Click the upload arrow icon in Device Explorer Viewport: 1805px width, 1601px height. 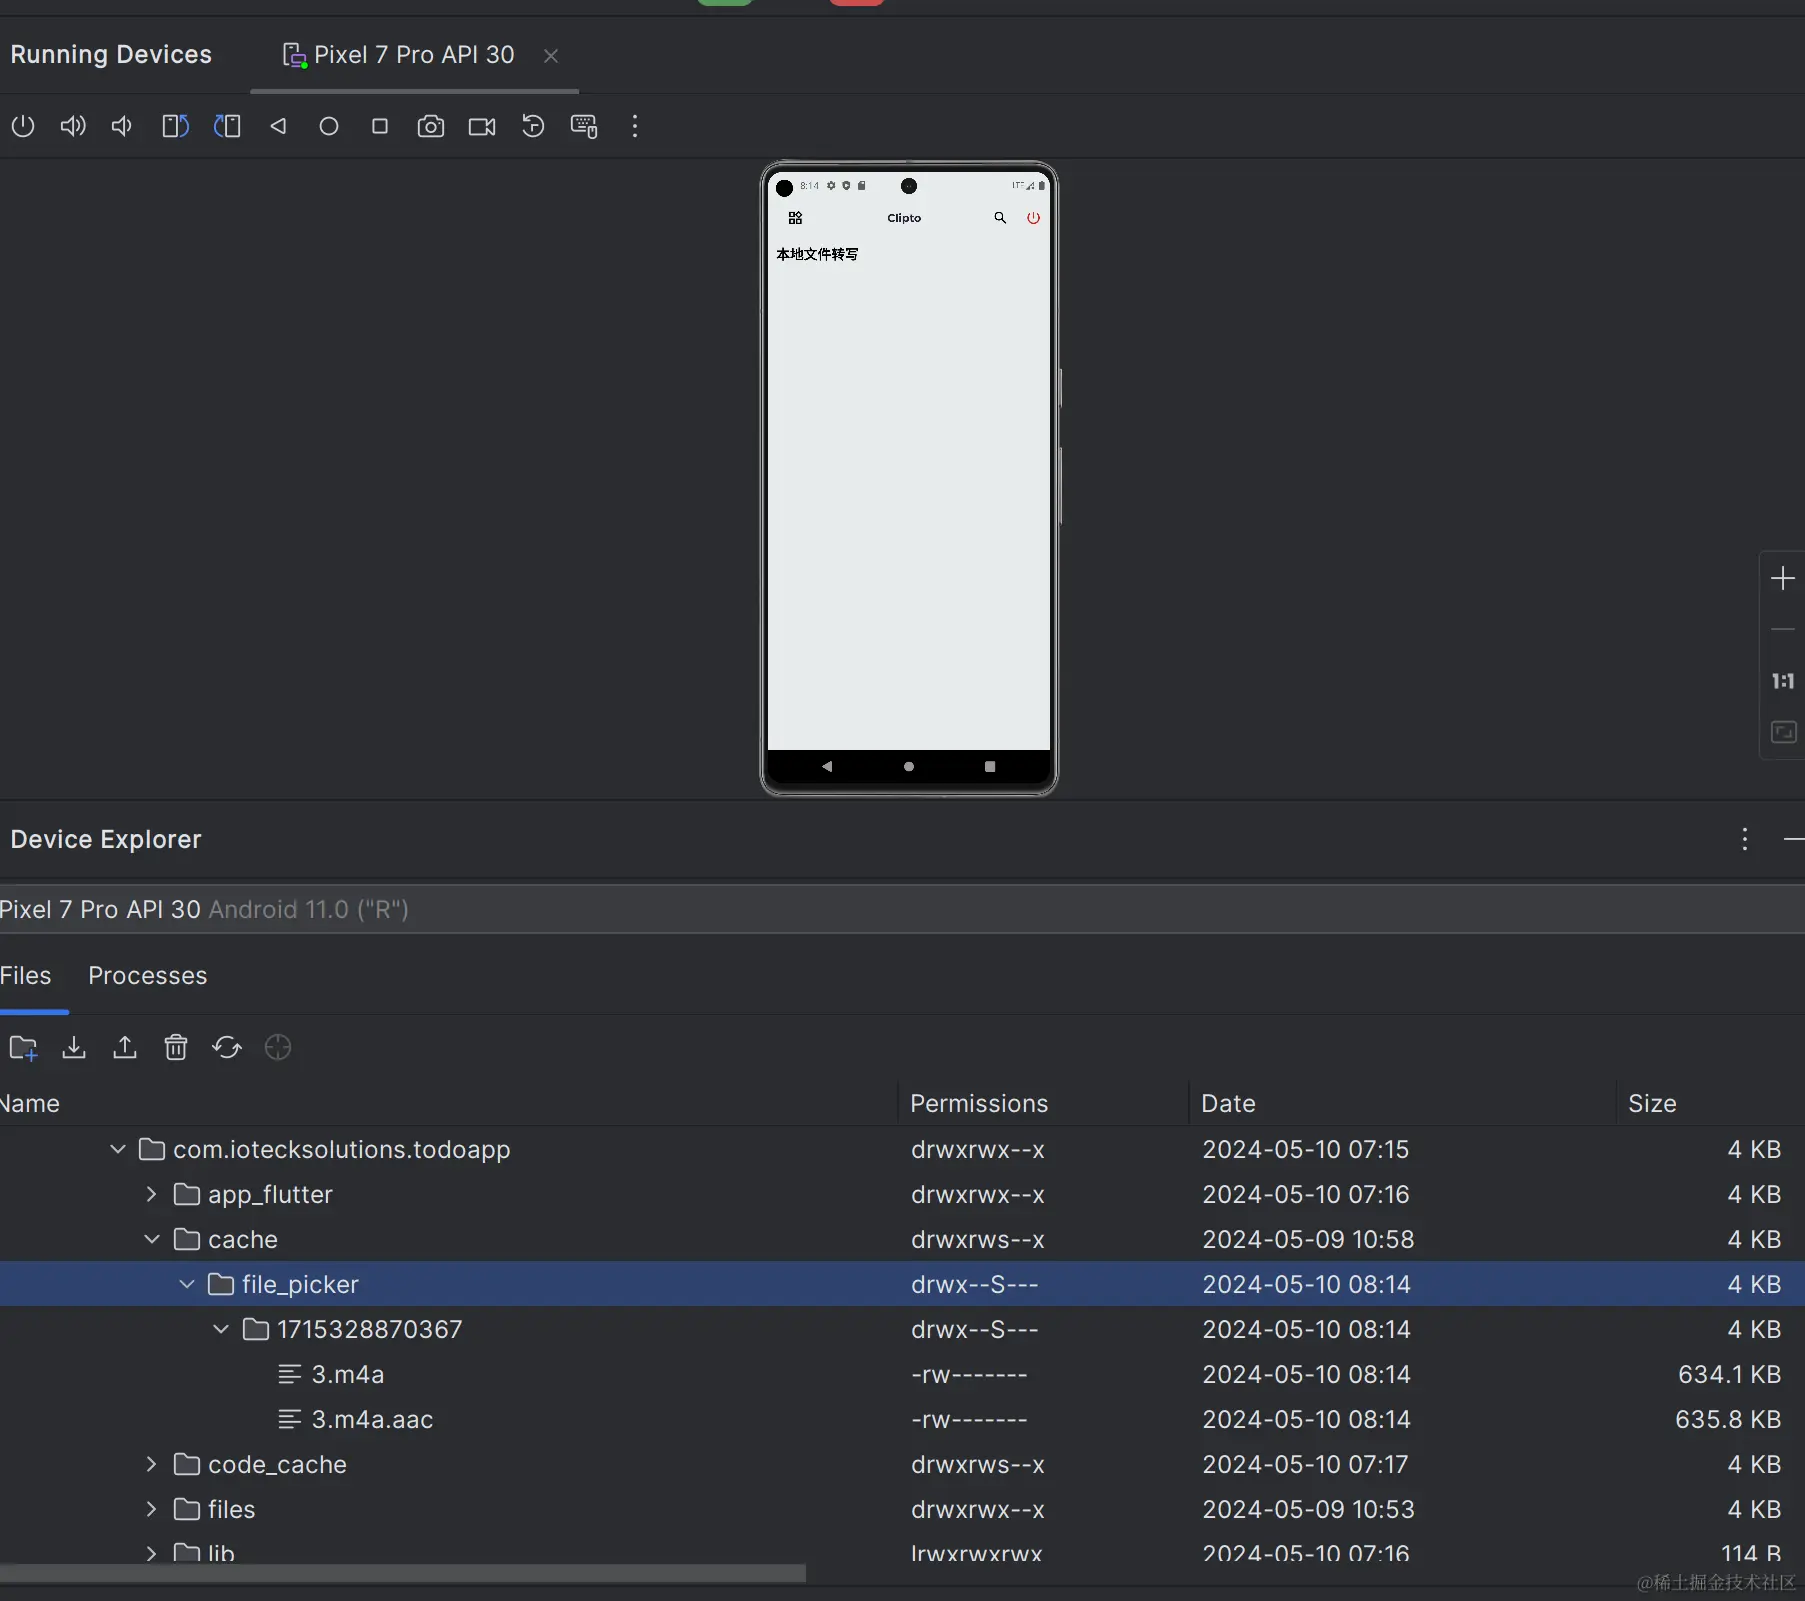click(x=125, y=1048)
